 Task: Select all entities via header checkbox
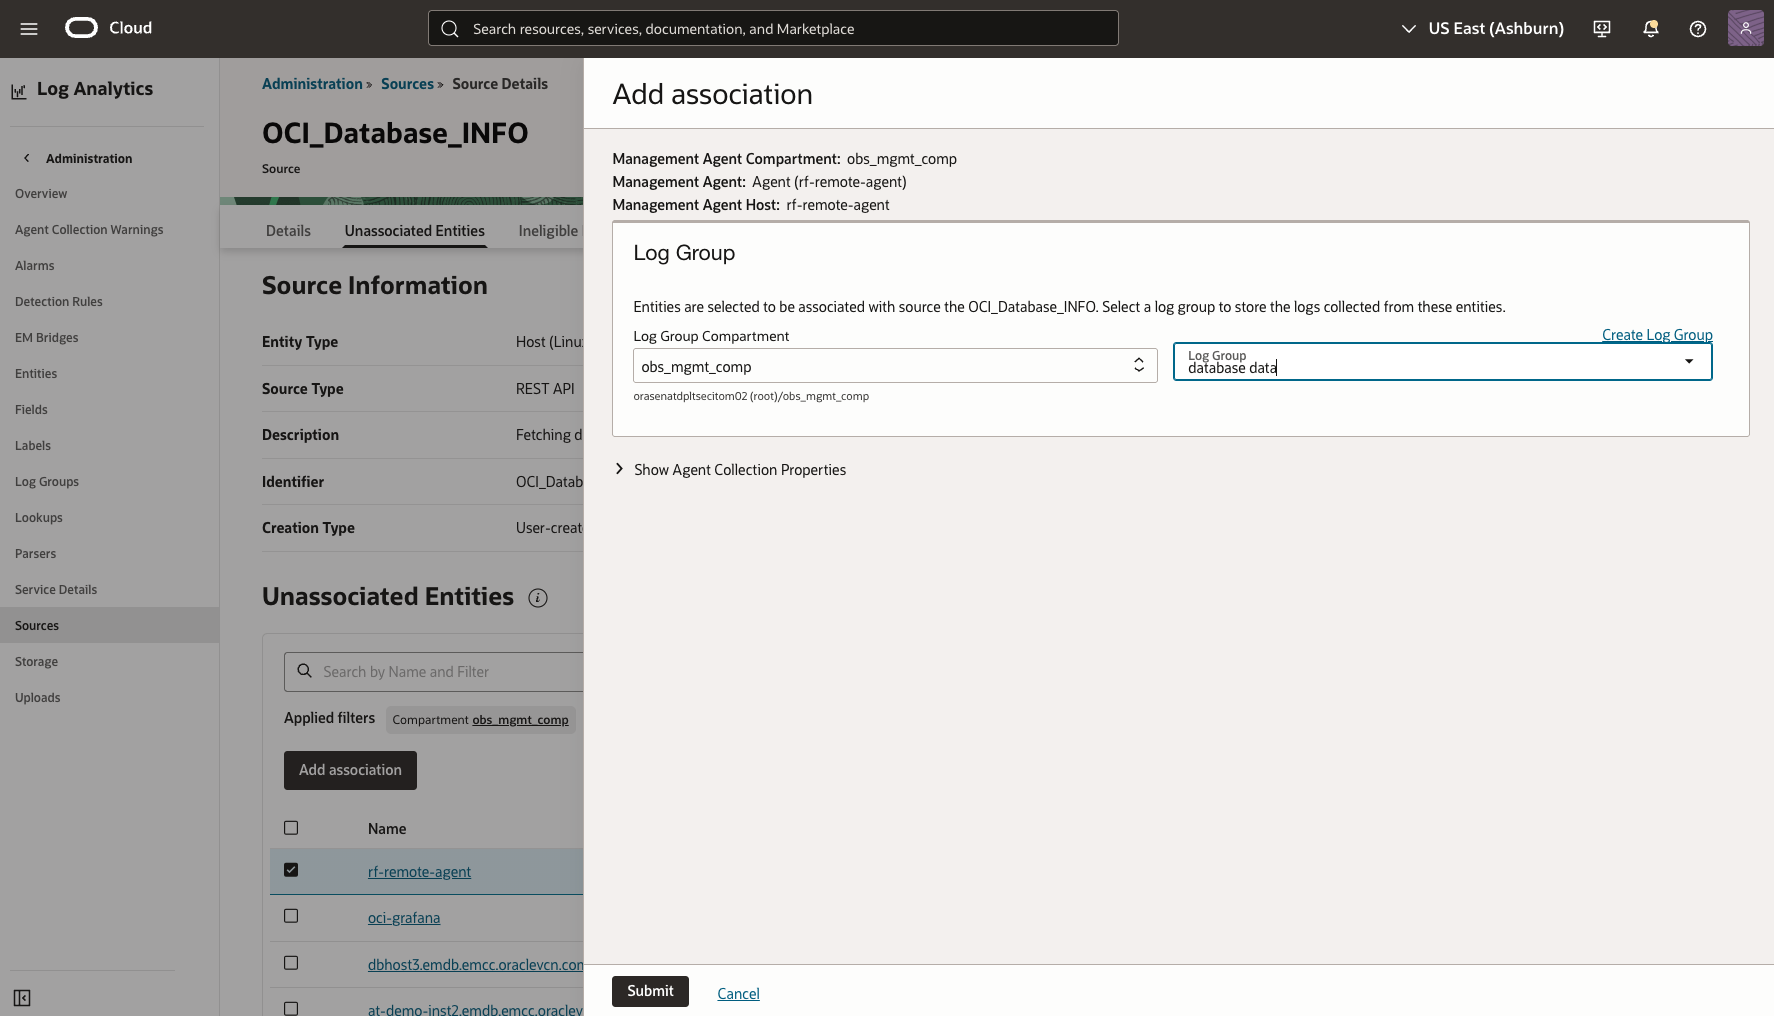[291, 827]
